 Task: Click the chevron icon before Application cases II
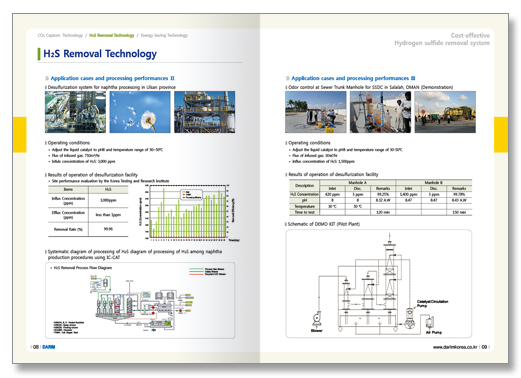[47, 78]
